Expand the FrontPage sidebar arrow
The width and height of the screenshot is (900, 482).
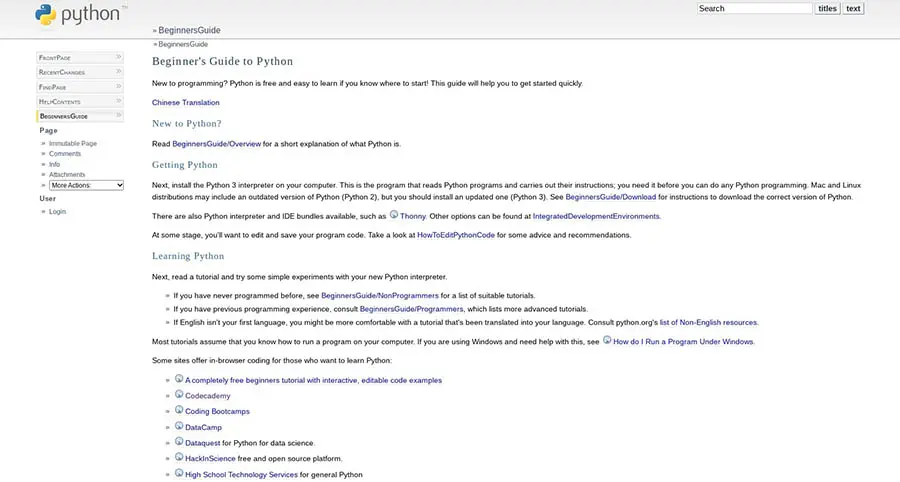tap(118, 58)
